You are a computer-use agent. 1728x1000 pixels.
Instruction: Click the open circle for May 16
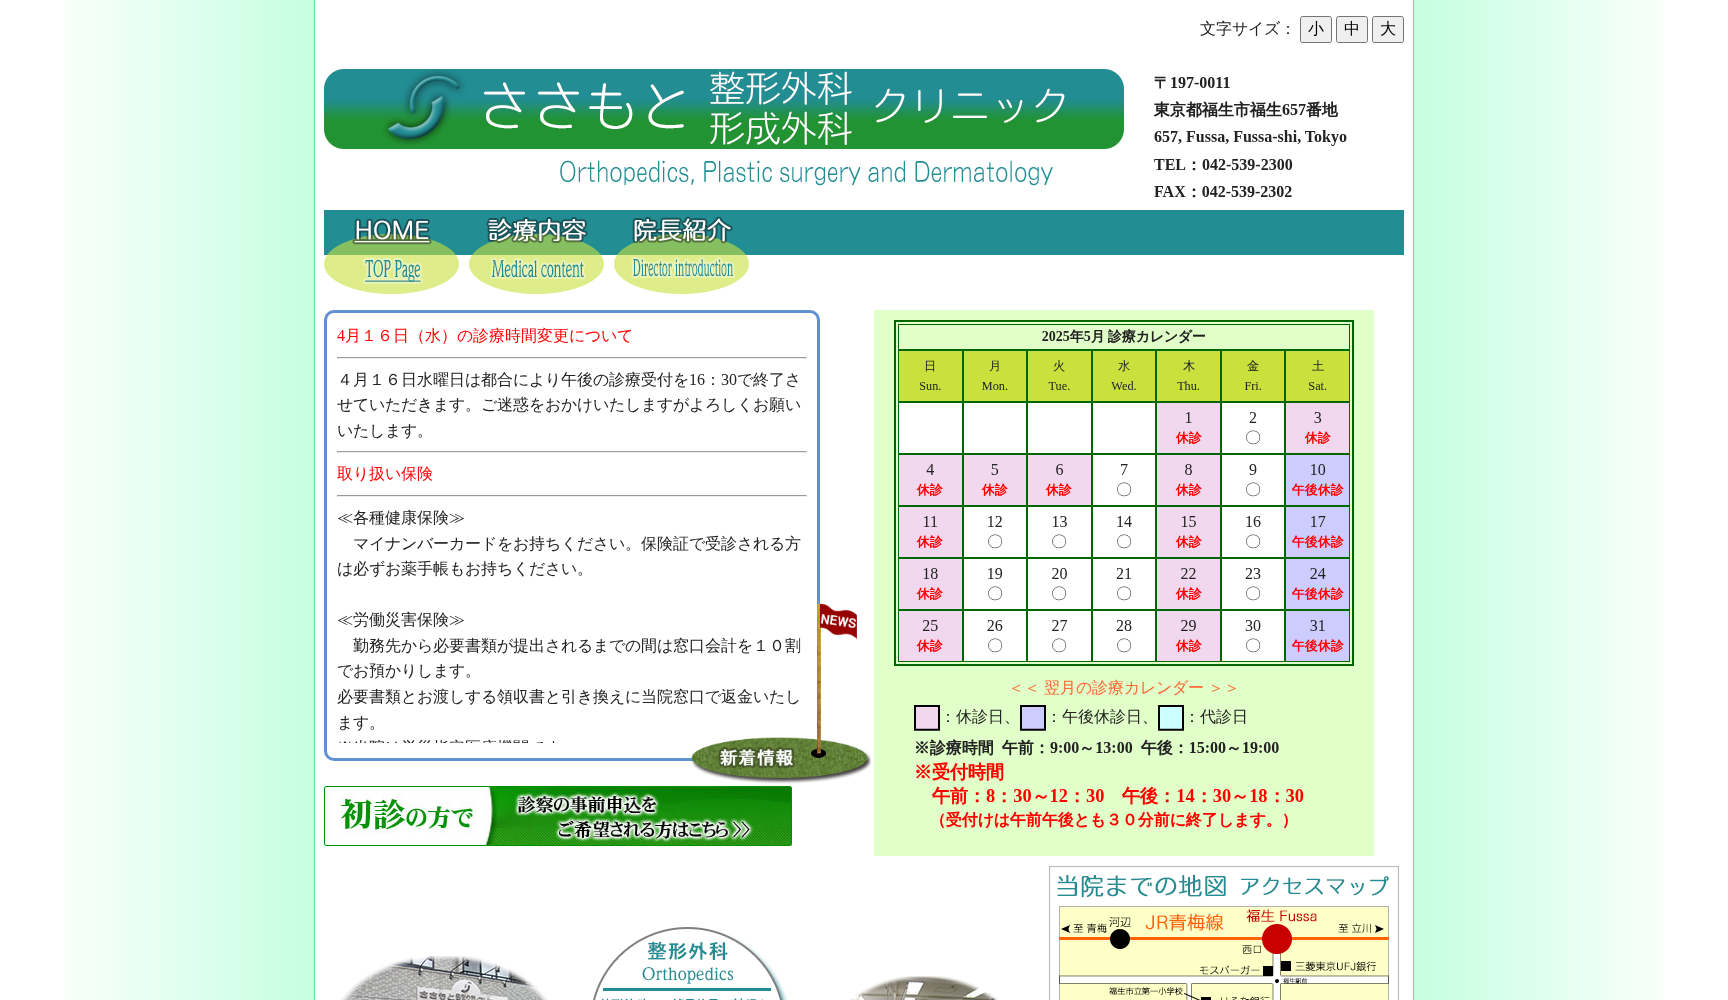point(1253,542)
